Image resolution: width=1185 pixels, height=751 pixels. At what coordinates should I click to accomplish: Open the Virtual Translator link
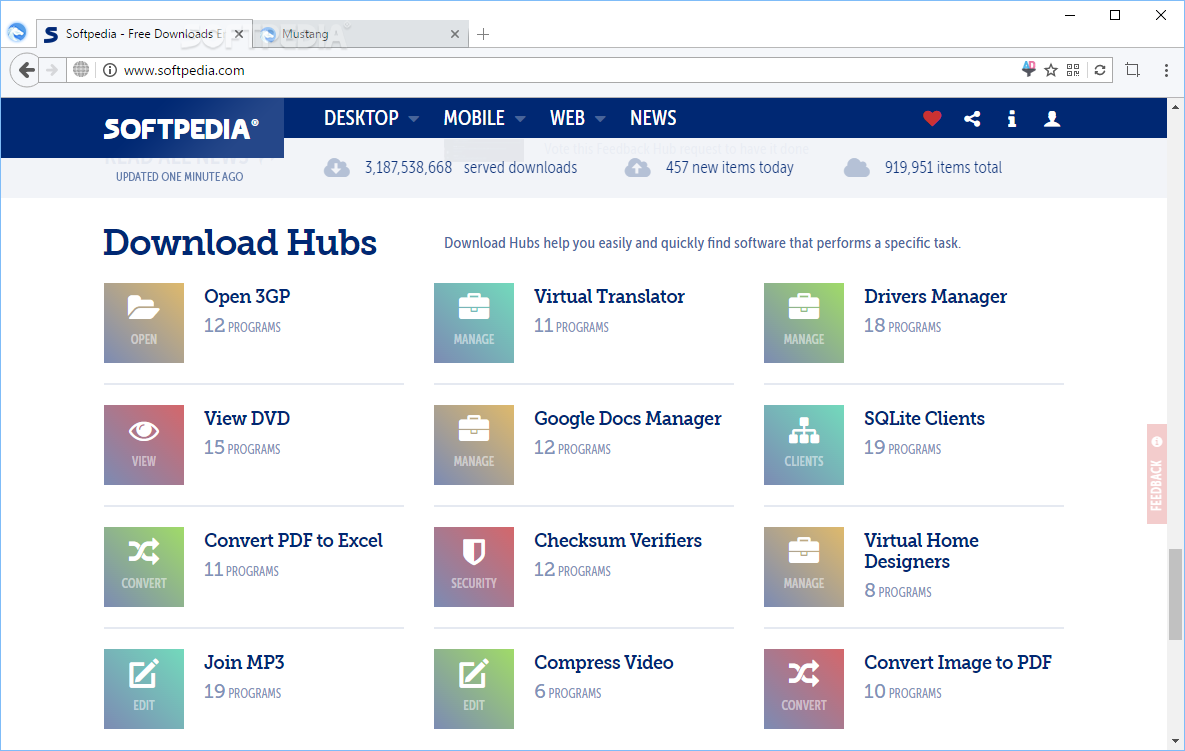click(x=609, y=296)
